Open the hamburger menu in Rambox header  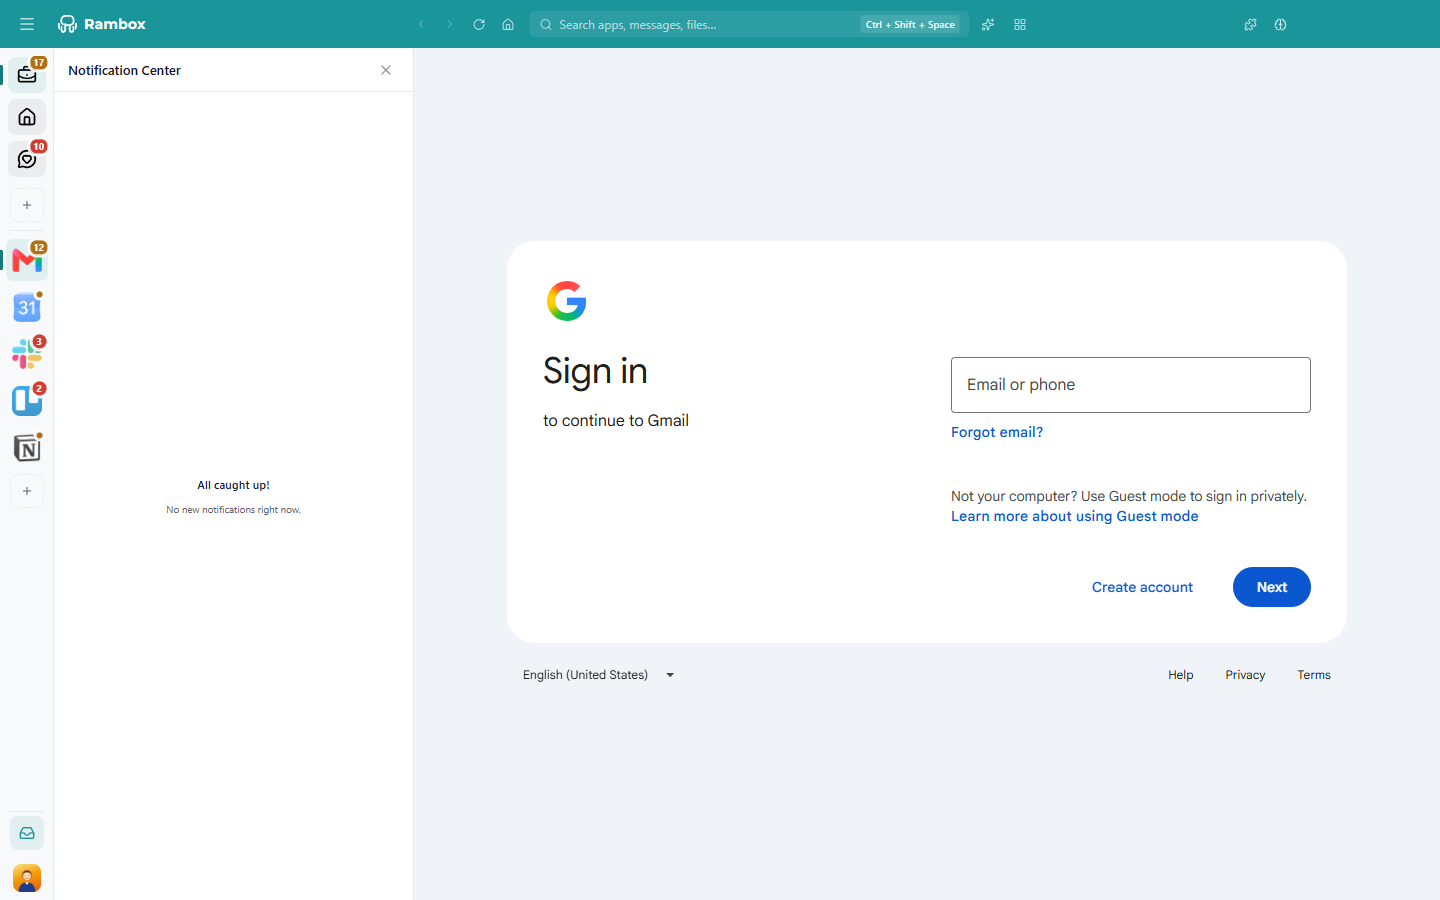point(27,24)
